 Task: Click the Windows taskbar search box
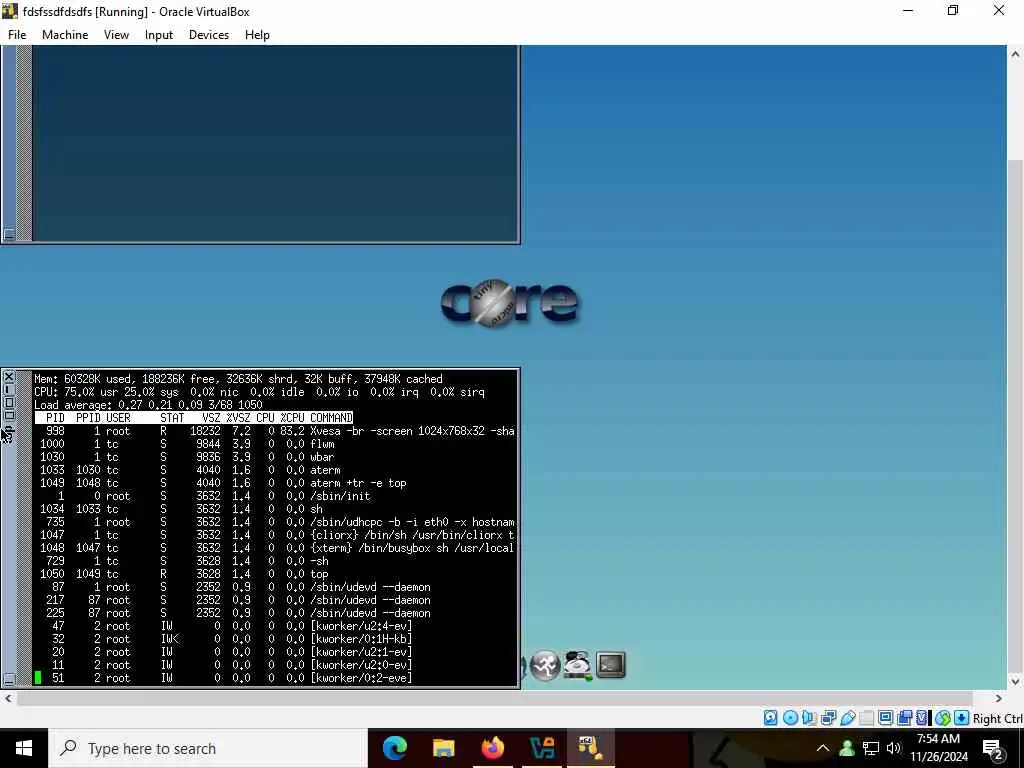tap(208, 748)
